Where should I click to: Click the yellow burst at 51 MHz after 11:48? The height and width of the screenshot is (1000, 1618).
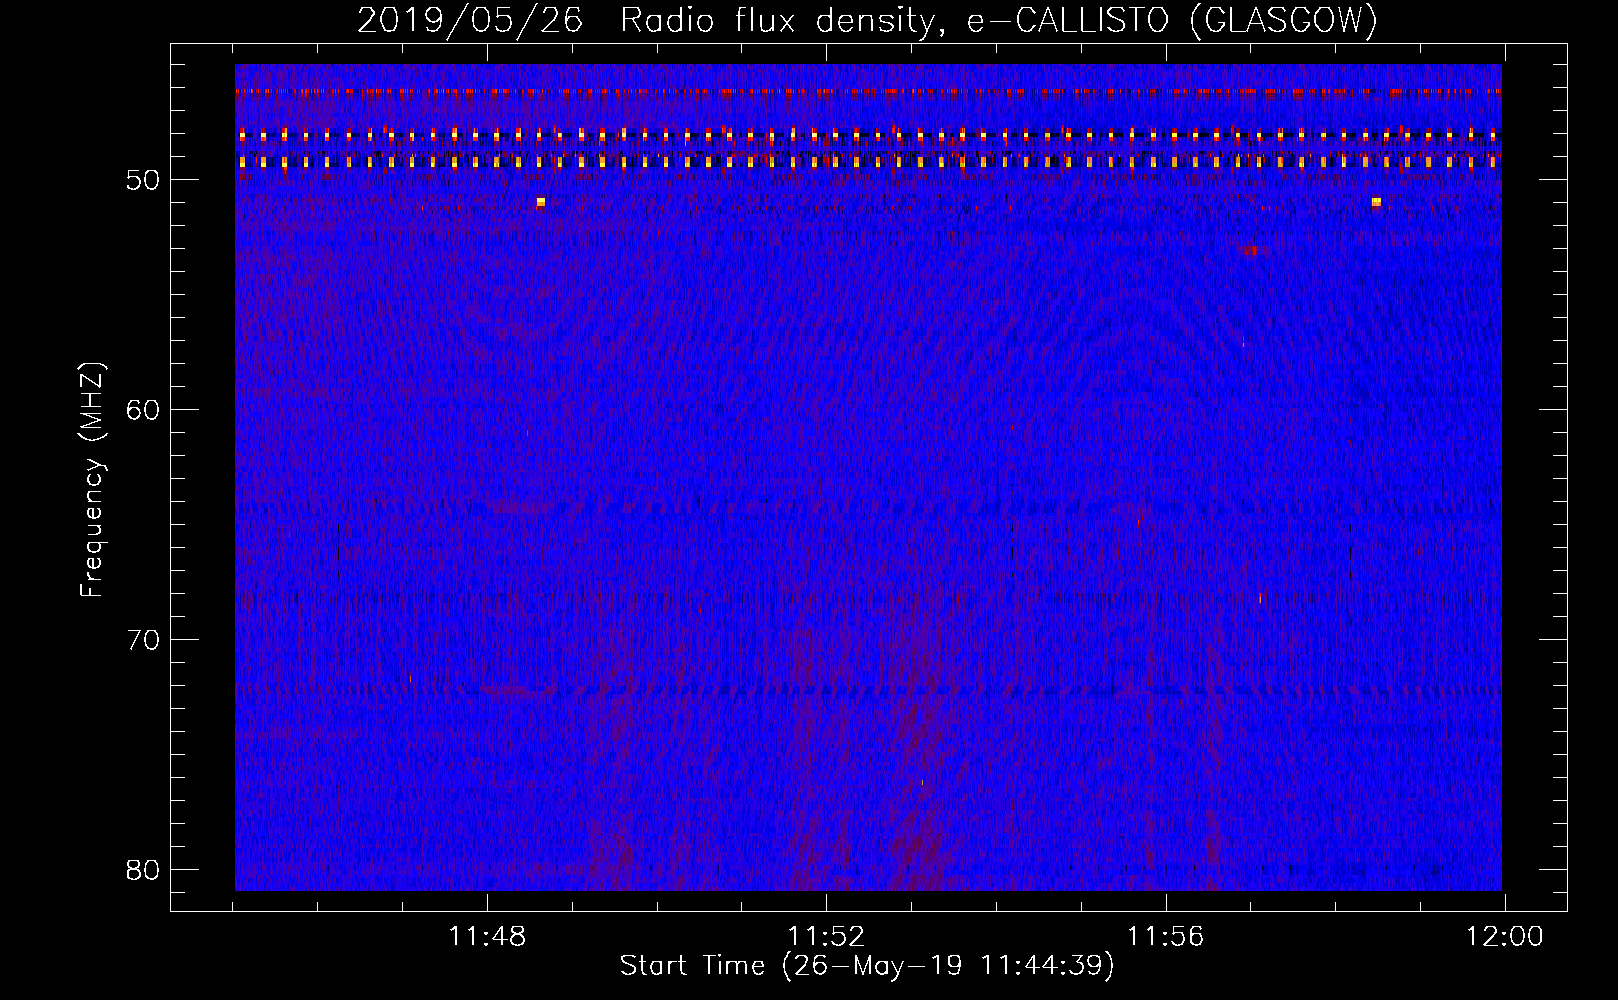(x=541, y=202)
